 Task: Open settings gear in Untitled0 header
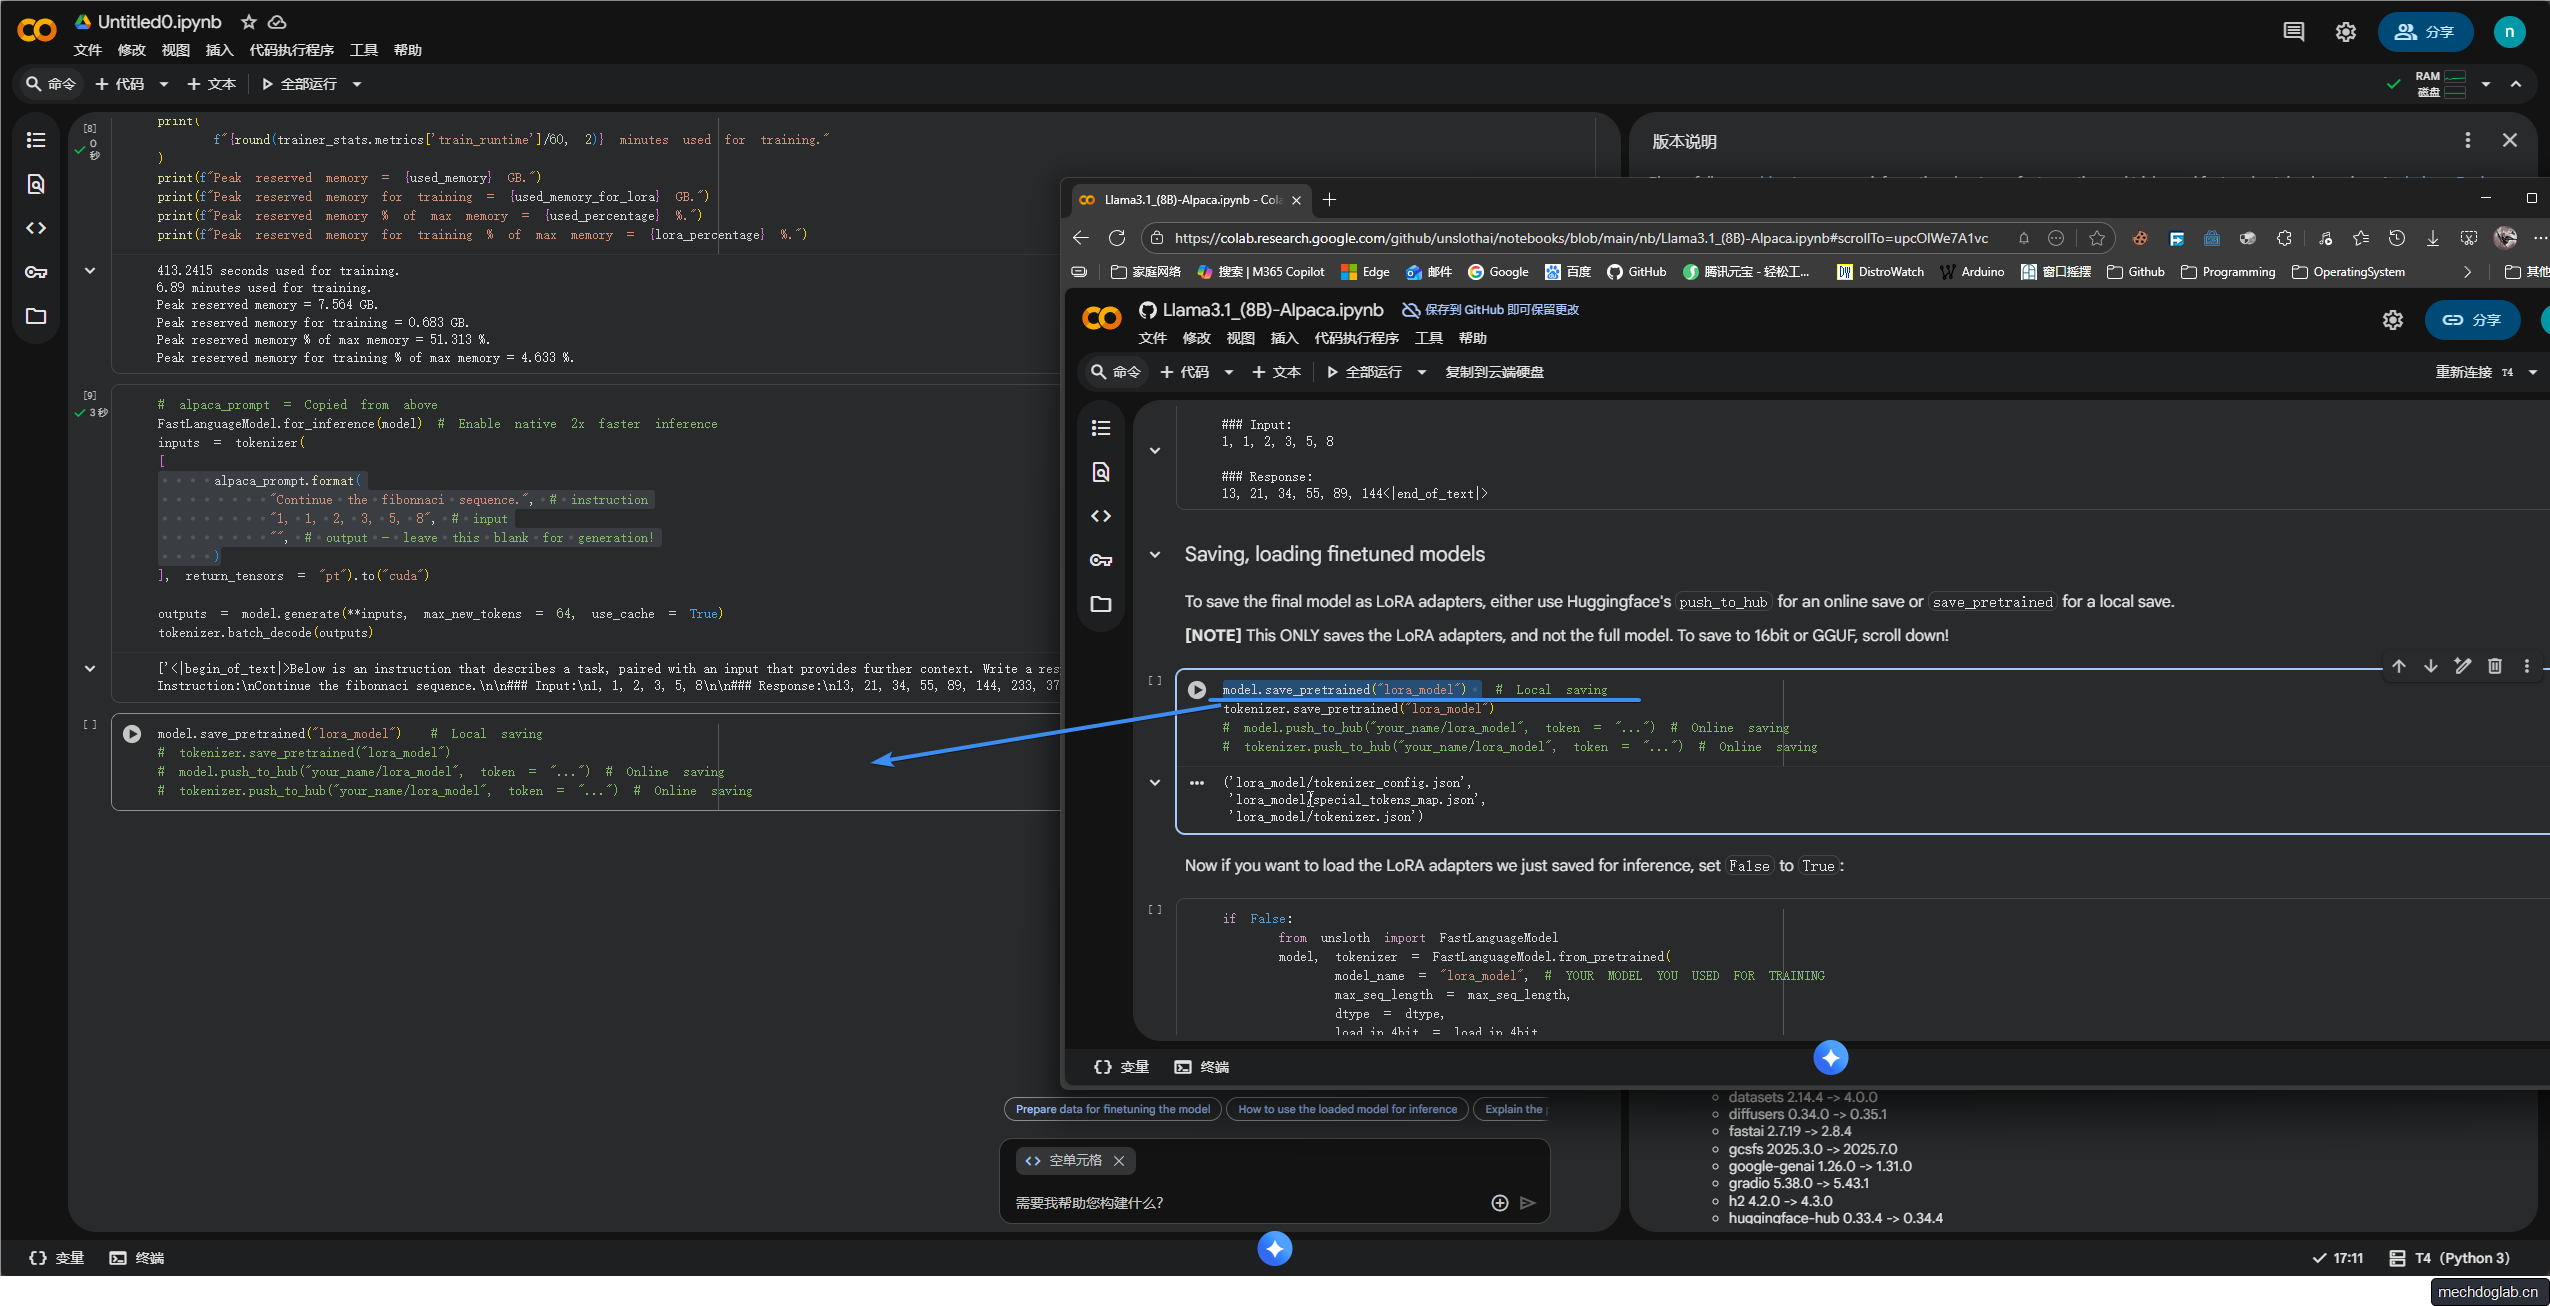point(2346,32)
